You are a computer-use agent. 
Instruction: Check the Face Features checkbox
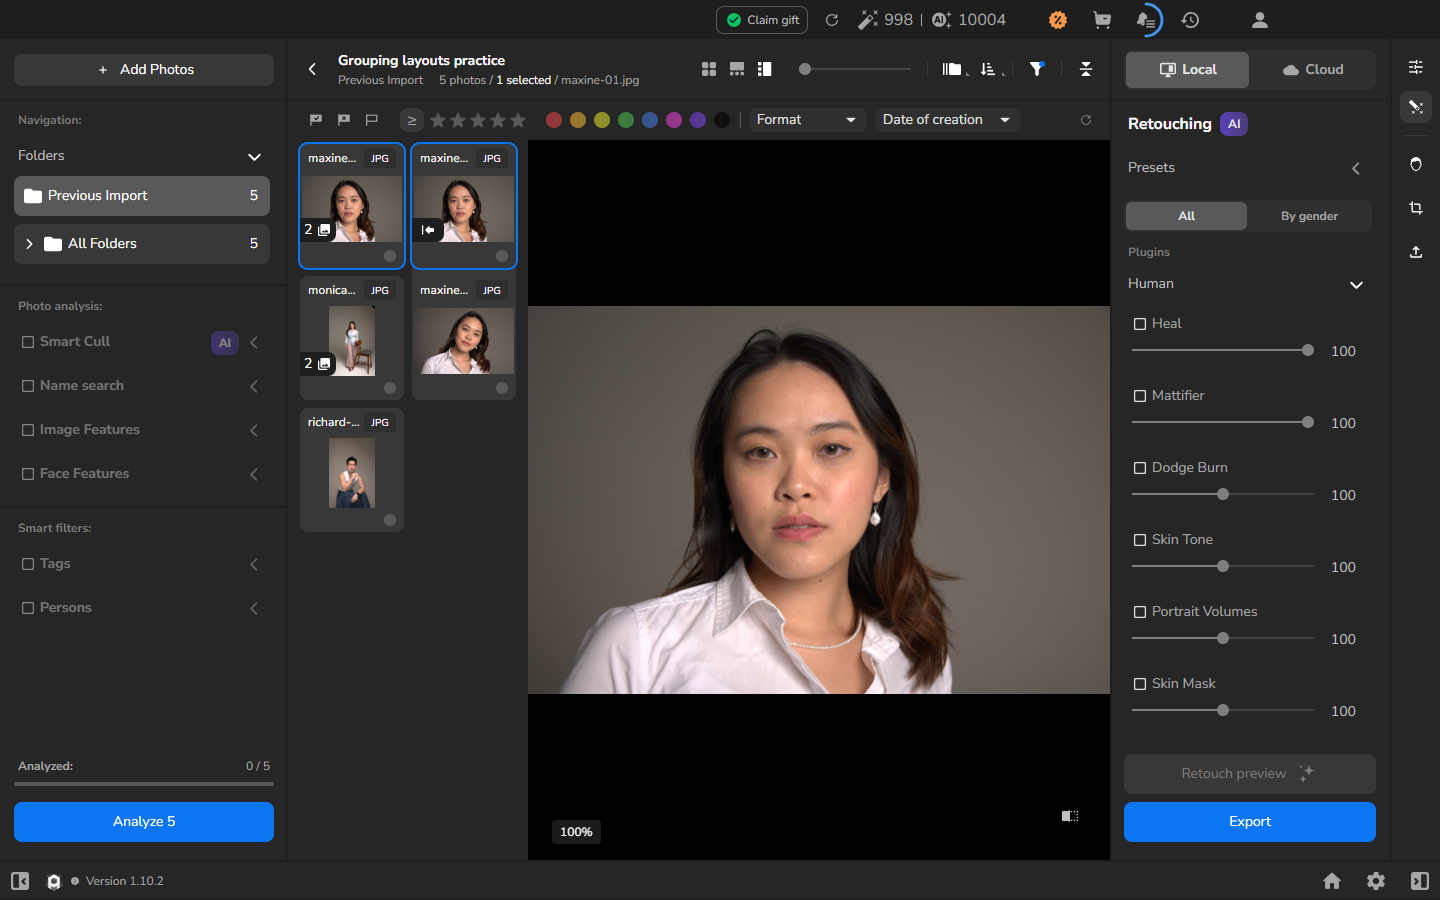point(28,474)
